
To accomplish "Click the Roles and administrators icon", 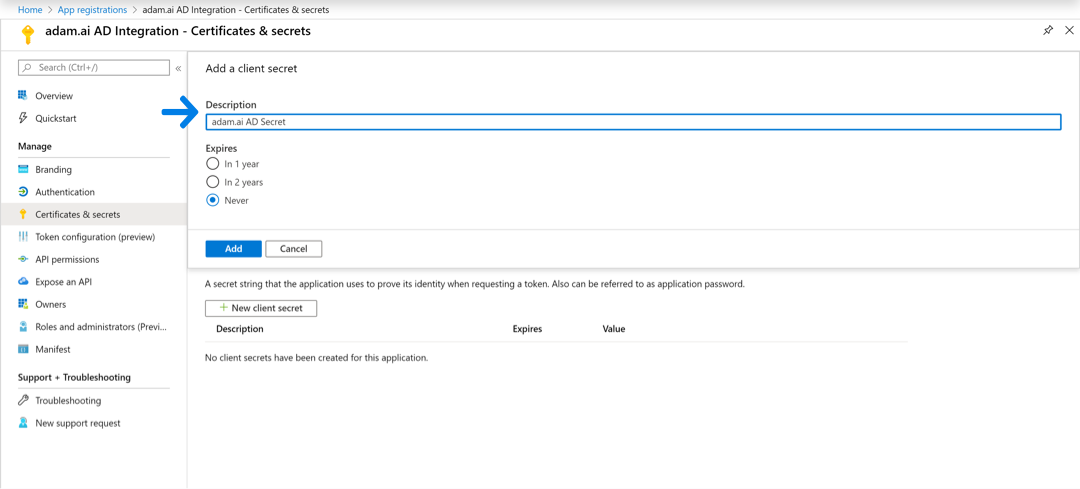I will [x=23, y=326].
